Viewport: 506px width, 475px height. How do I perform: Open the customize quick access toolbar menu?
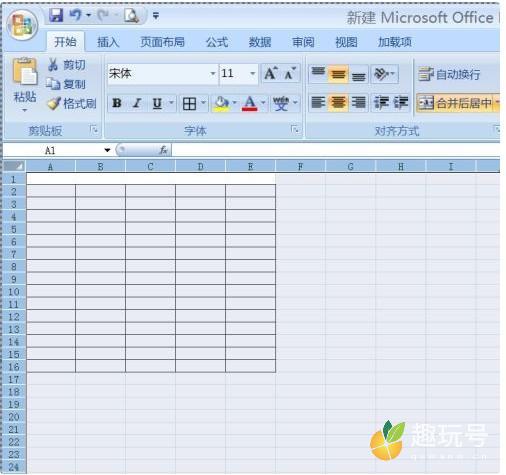point(156,16)
